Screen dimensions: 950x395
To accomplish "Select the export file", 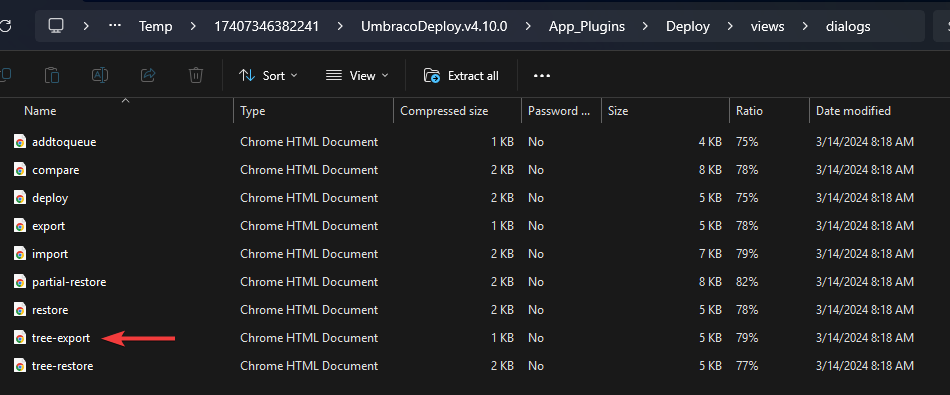I will pyautogui.click(x=48, y=226).
